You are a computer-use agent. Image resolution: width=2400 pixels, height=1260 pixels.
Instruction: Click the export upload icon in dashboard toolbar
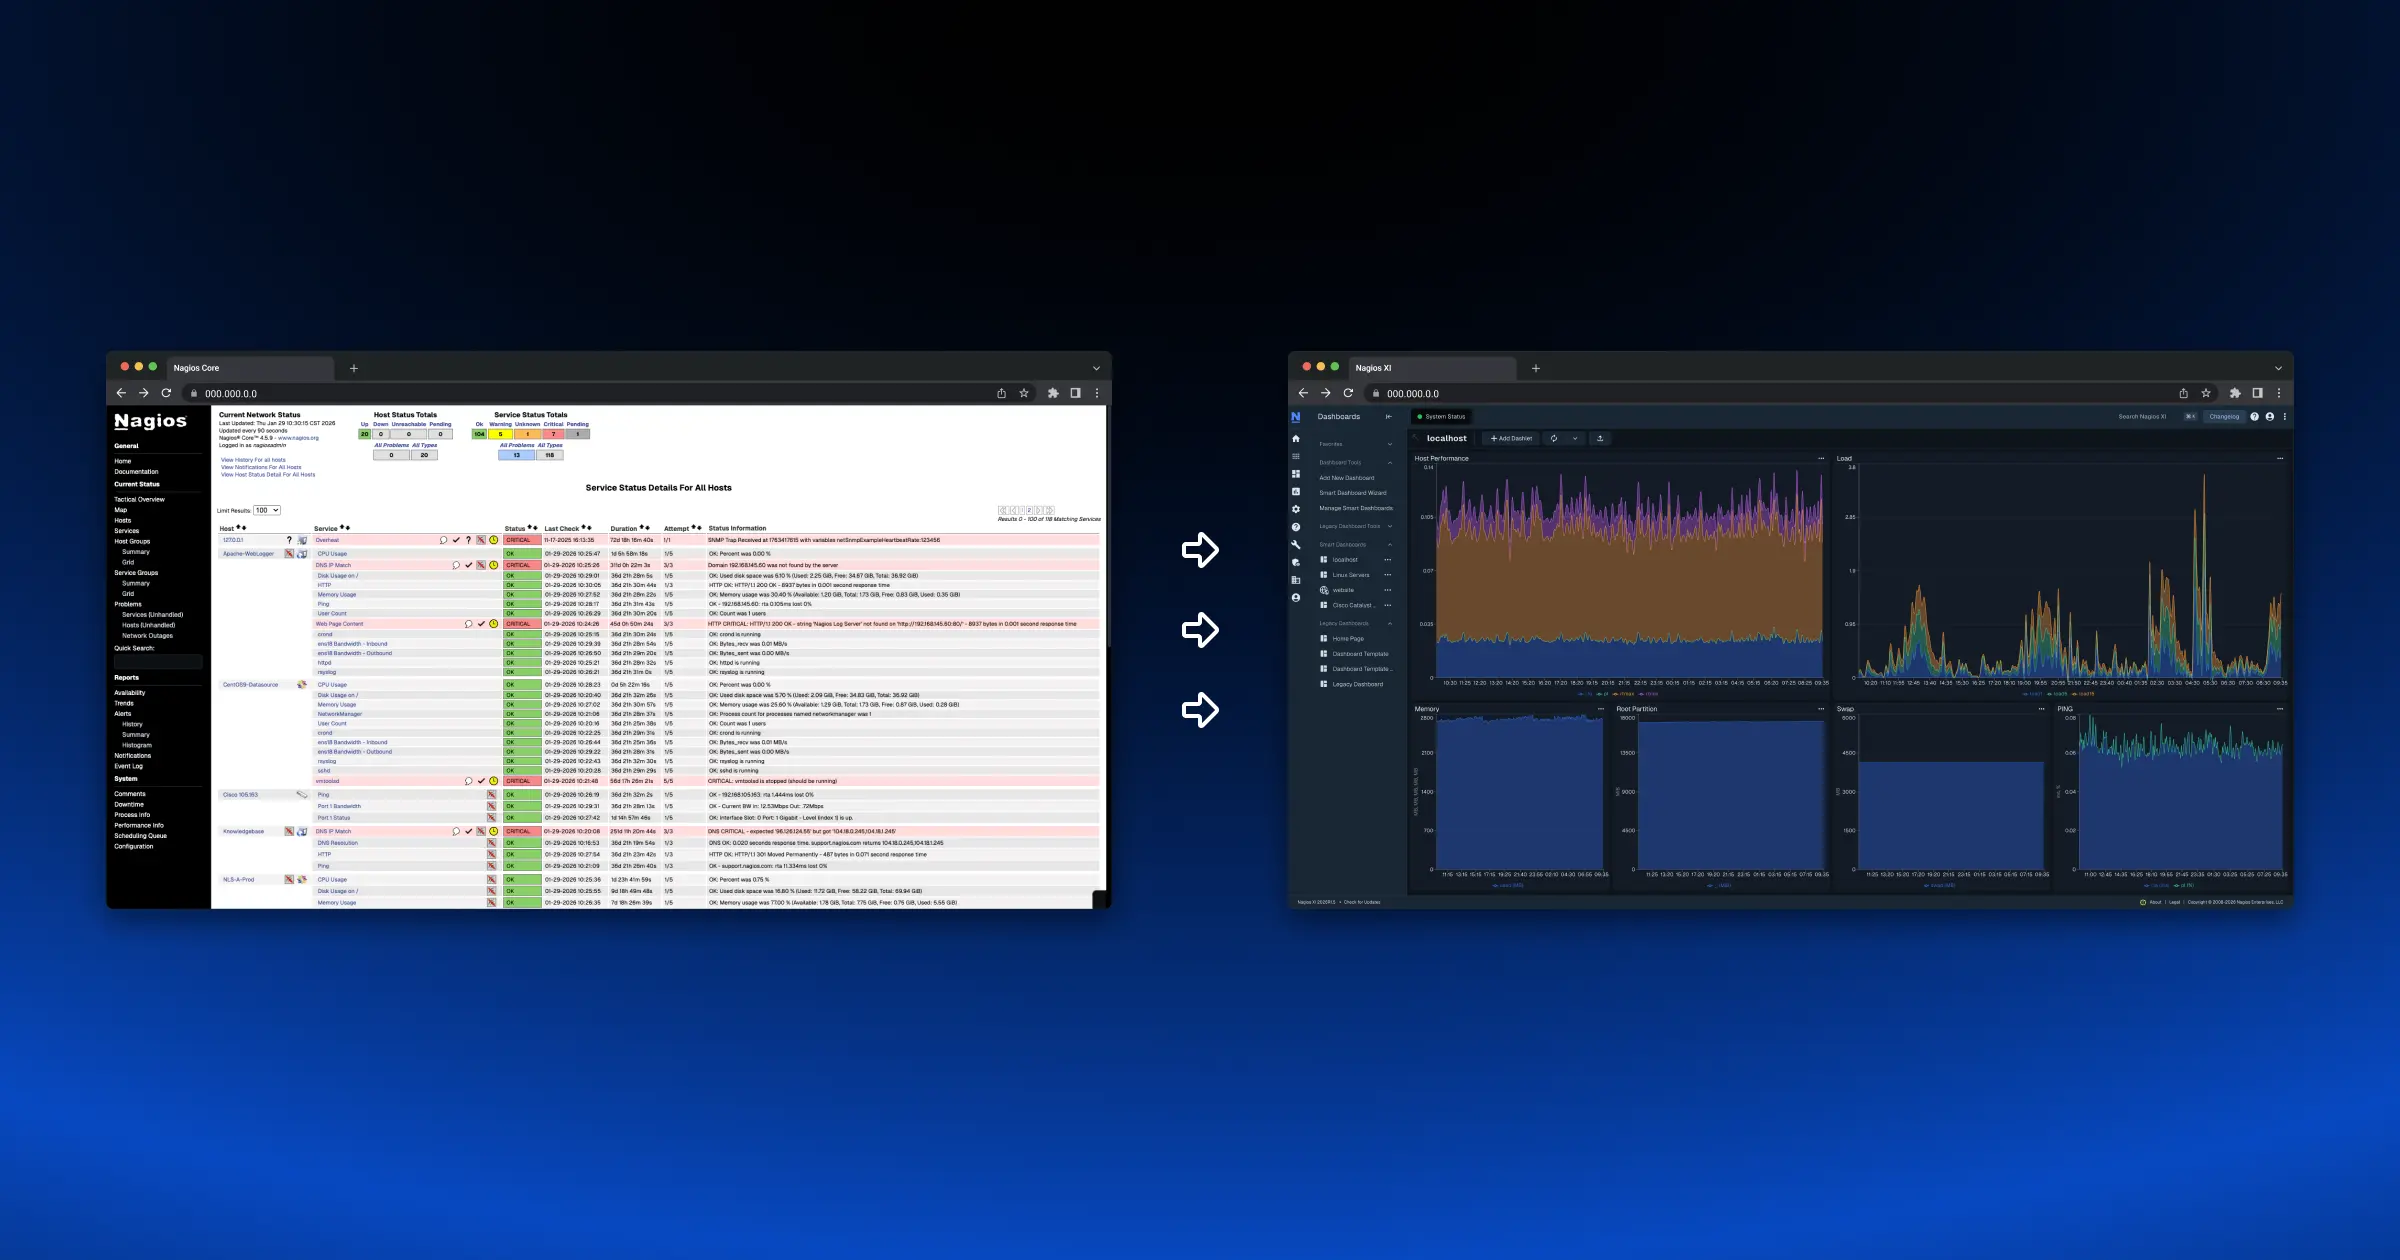click(1600, 438)
